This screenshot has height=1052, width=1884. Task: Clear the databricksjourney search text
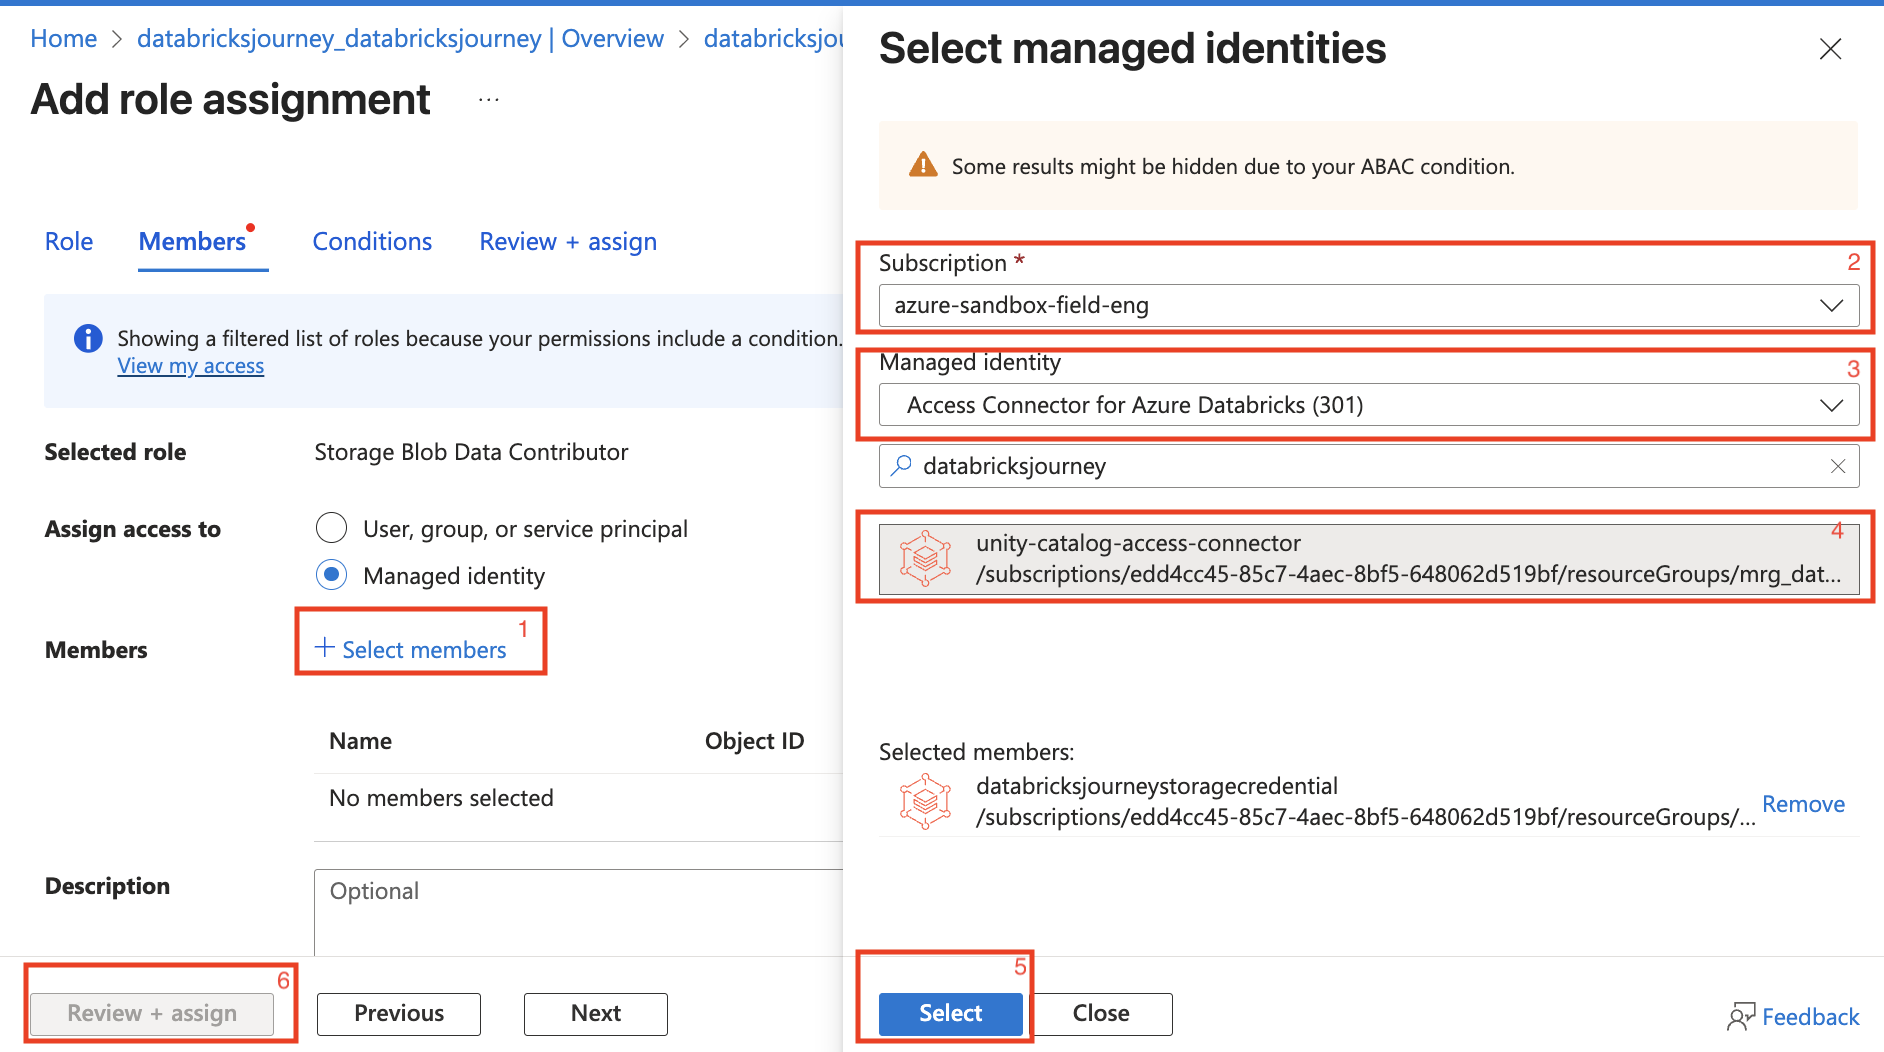pyautogui.click(x=1837, y=466)
